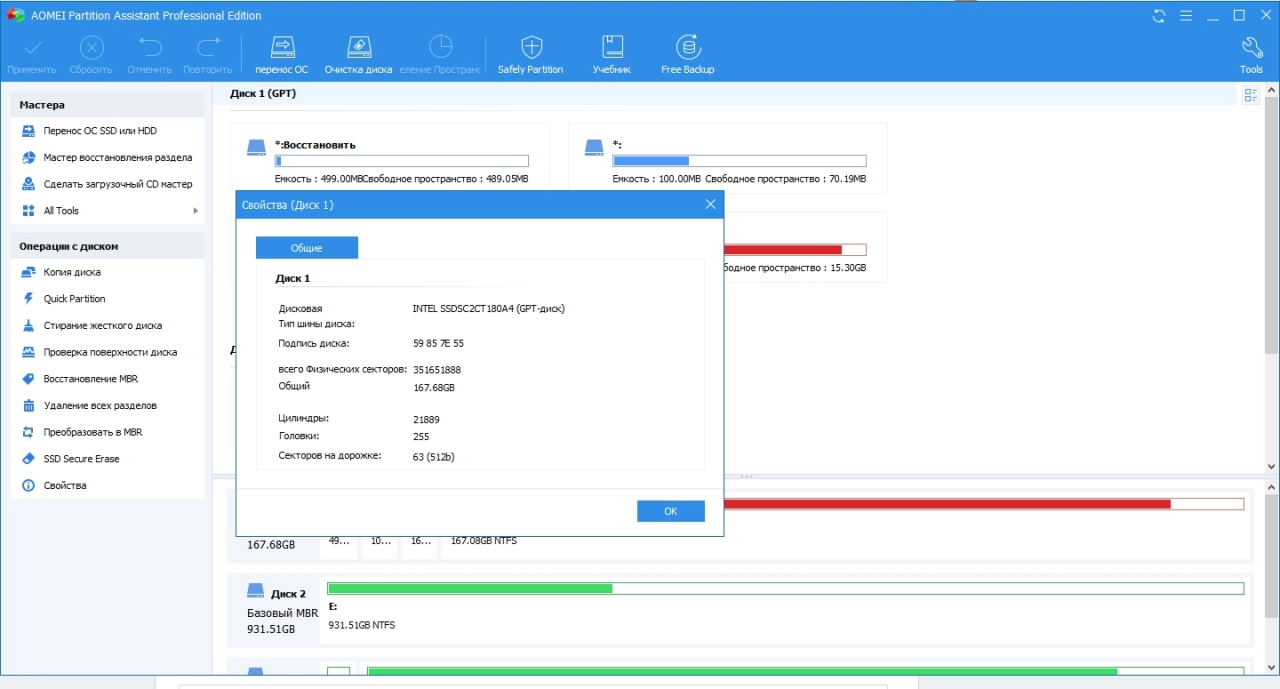Image resolution: width=1280 pixels, height=689 pixels.
Task: Open Safely Partition shield icon
Action: click(x=531, y=47)
